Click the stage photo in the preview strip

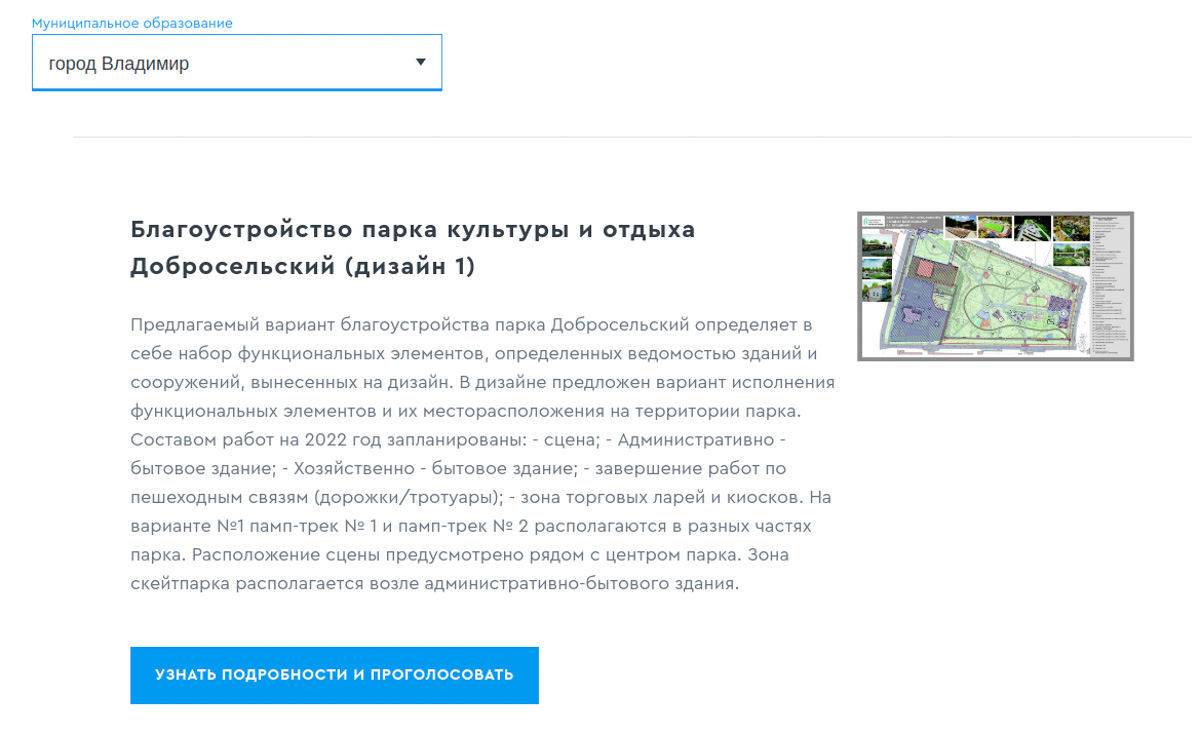(x=958, y=226)
